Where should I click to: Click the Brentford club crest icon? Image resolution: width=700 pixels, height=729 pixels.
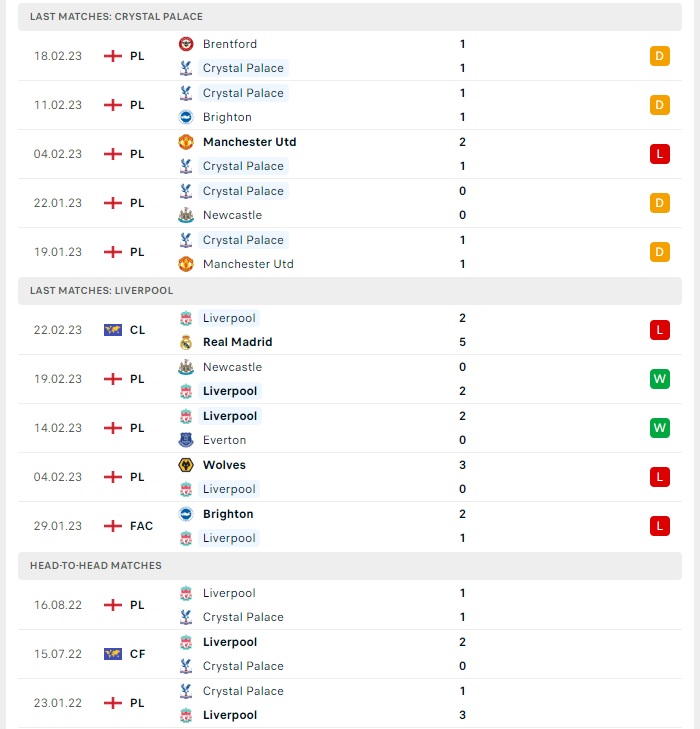click(x=186, y=44)
